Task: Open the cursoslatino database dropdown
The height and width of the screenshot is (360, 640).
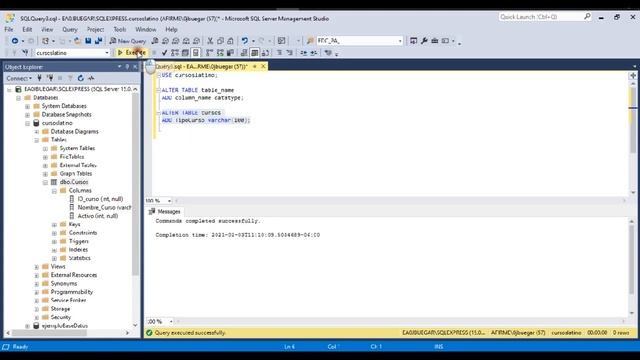Action: (107, 53)
